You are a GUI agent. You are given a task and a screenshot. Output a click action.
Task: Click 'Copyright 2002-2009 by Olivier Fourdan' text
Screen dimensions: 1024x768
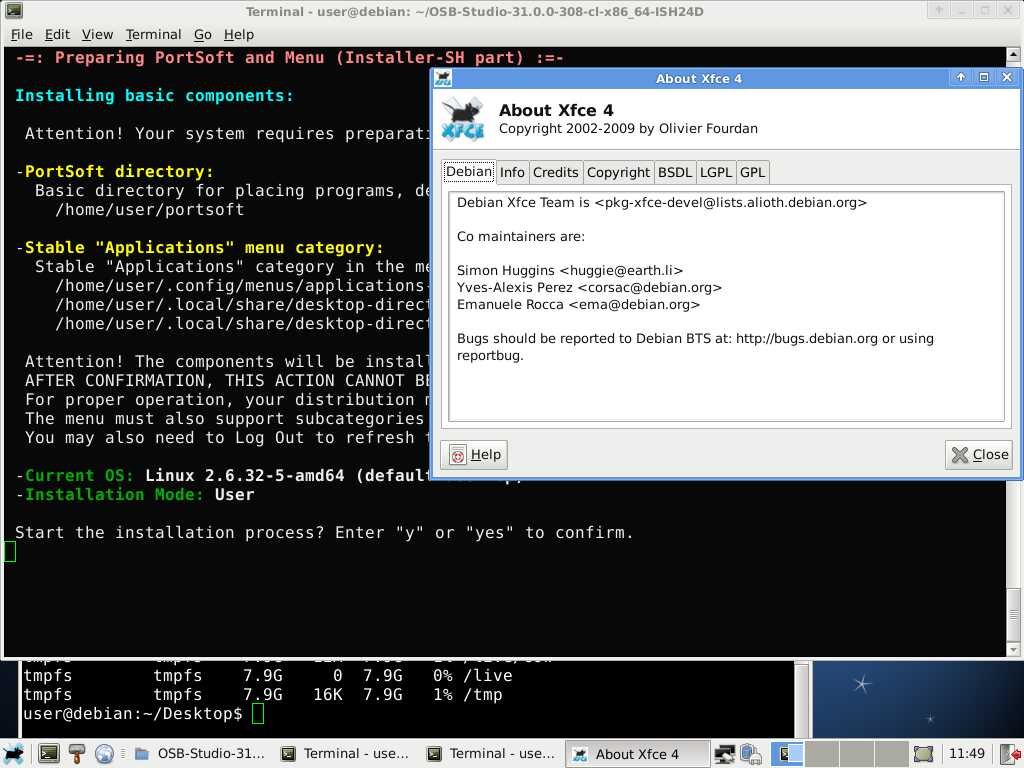click(628, 129)
